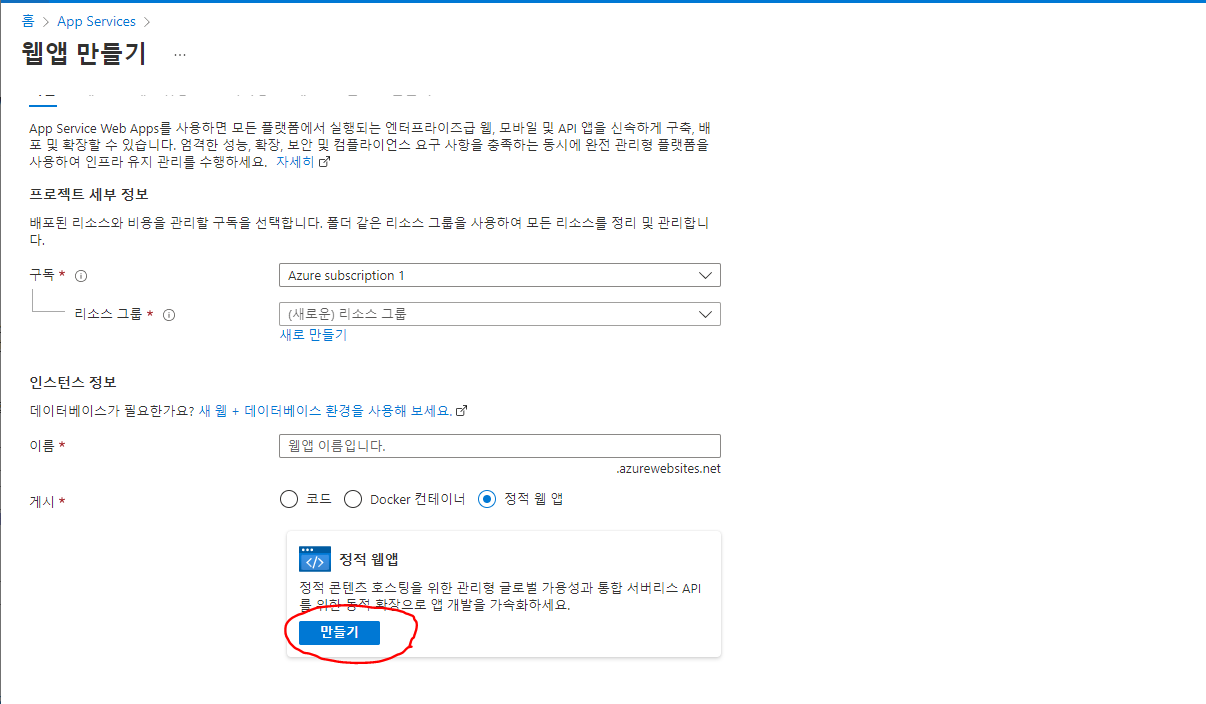Screen dimensions: 1206x704
Task: Open the ellipsis menu next to 웹앱 만들기
Action: point(180,54)
